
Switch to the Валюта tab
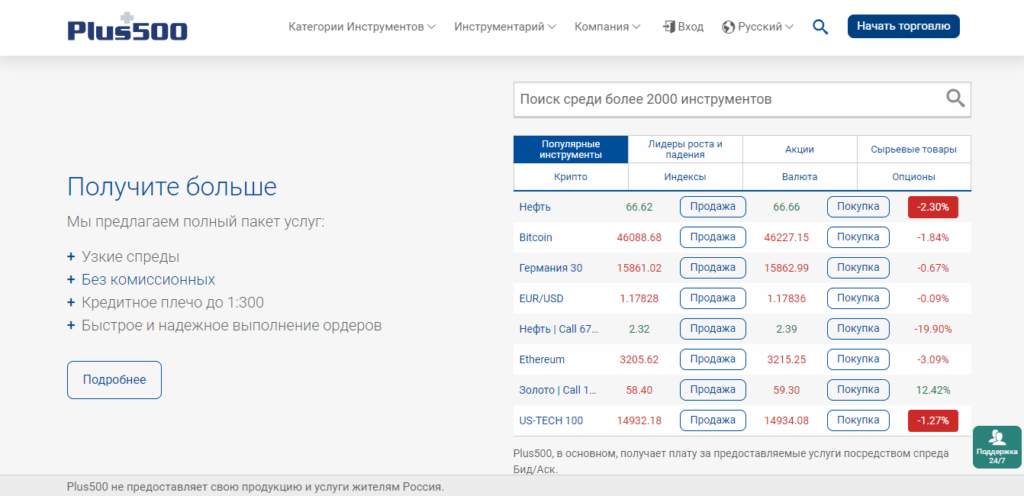(x=799, y=177)
